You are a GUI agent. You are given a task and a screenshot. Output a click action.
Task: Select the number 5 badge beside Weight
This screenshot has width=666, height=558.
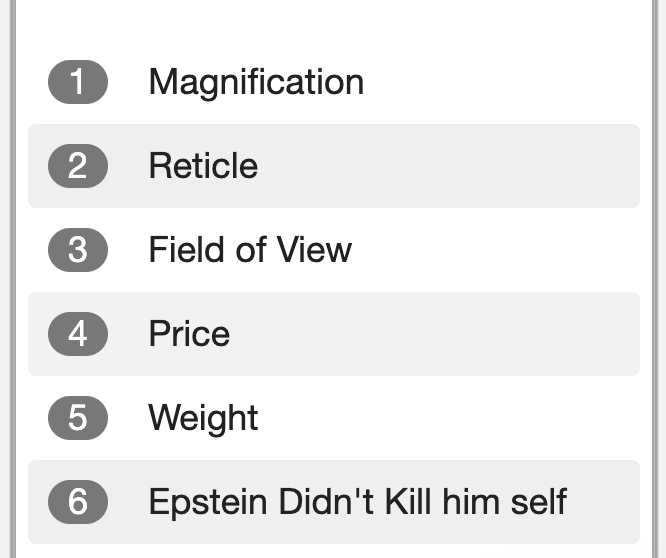pos(78,418)
